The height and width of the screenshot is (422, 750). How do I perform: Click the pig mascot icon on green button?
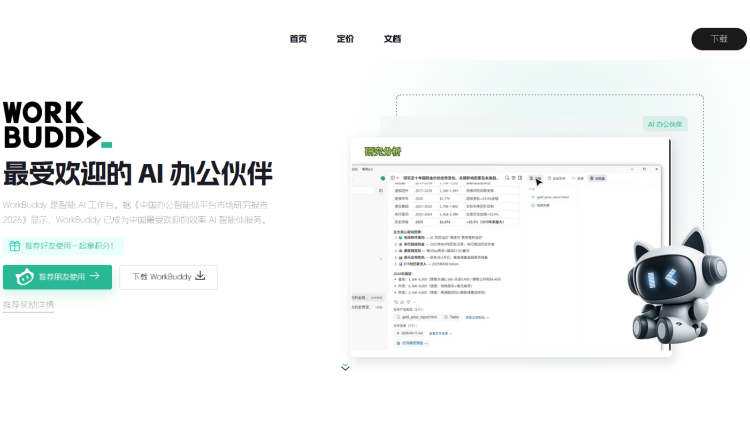24,277
